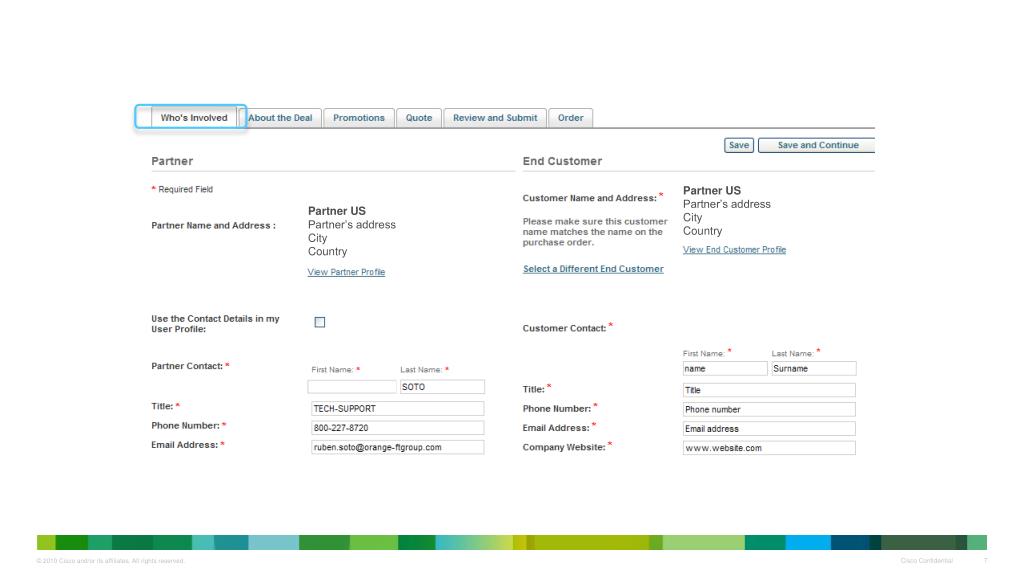Viewport: 1024px width, 576px height.
Task: Click Partner Phone Number field 800-227-8720
Action: point(397,428)
